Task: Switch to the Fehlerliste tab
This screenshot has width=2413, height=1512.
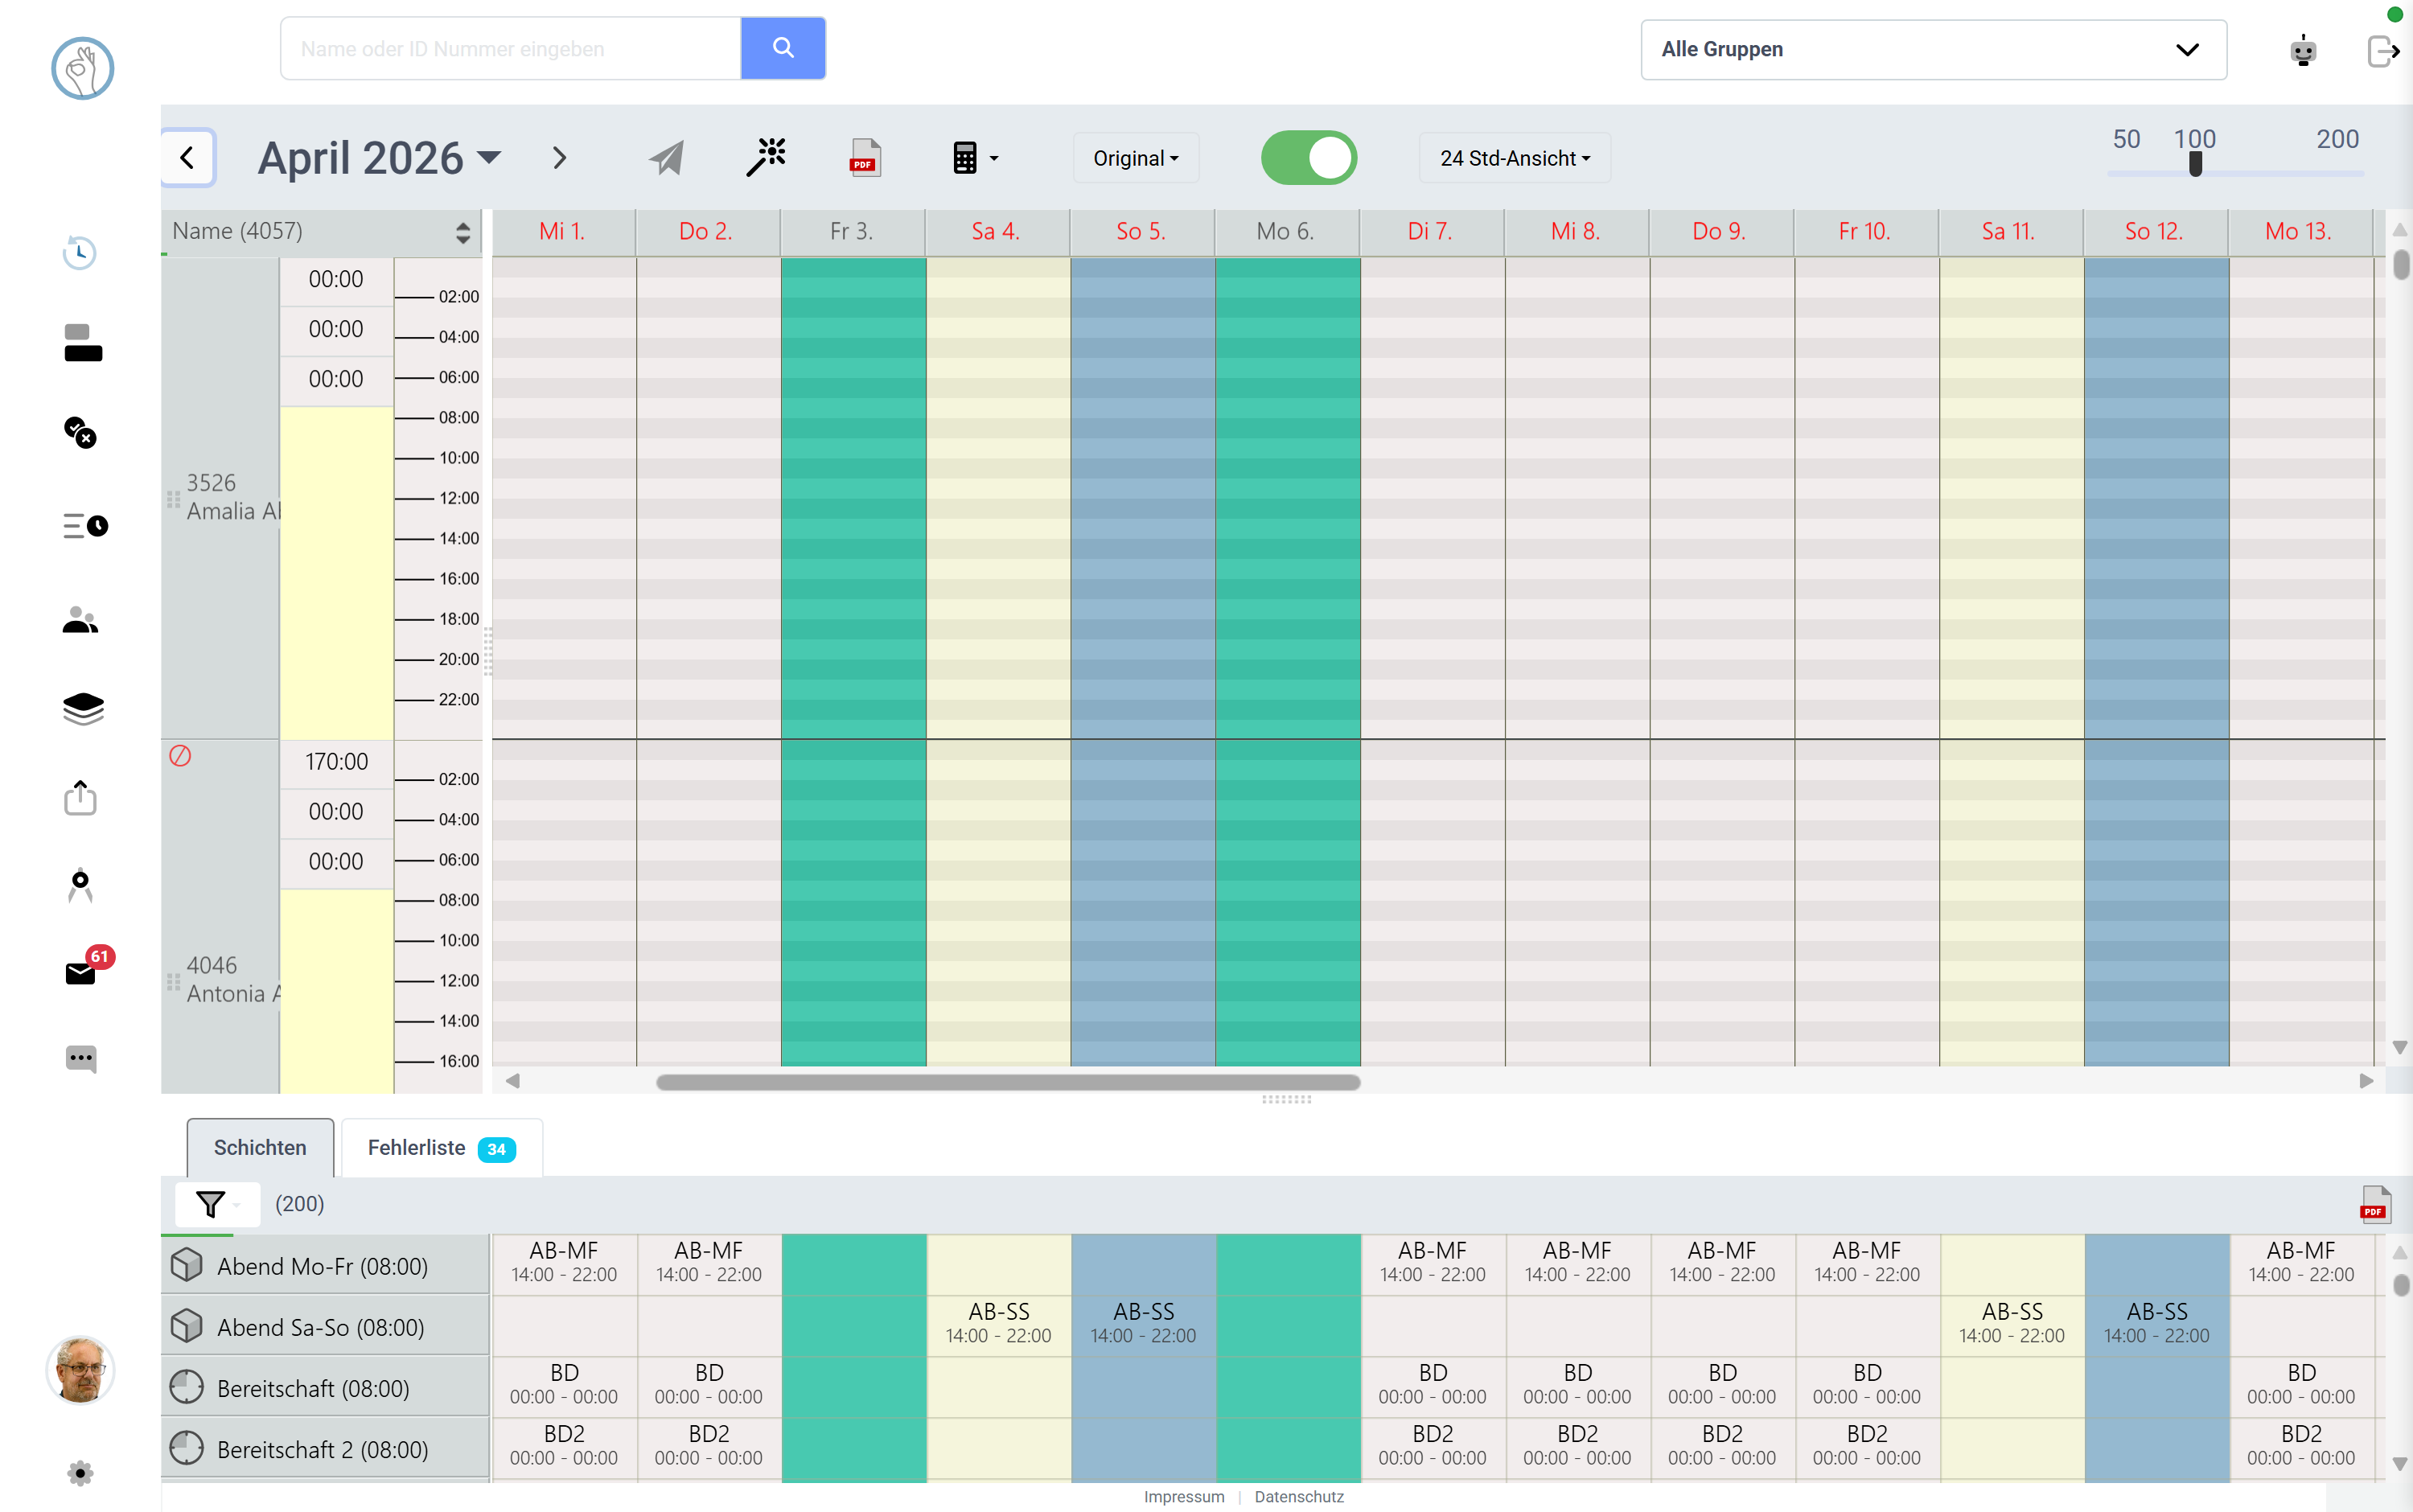Action: coord(442,1147)
